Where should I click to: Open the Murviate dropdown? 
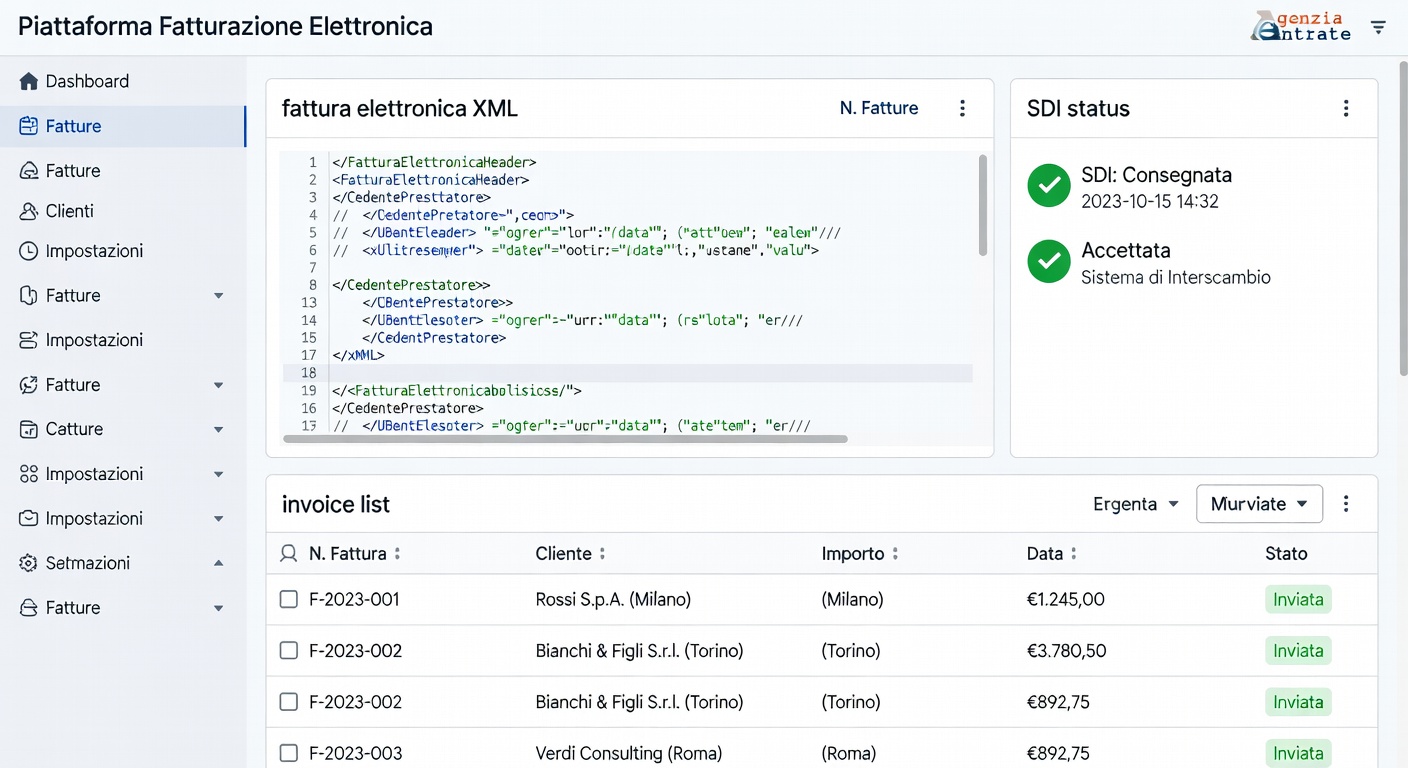(x=1259, y=504)
